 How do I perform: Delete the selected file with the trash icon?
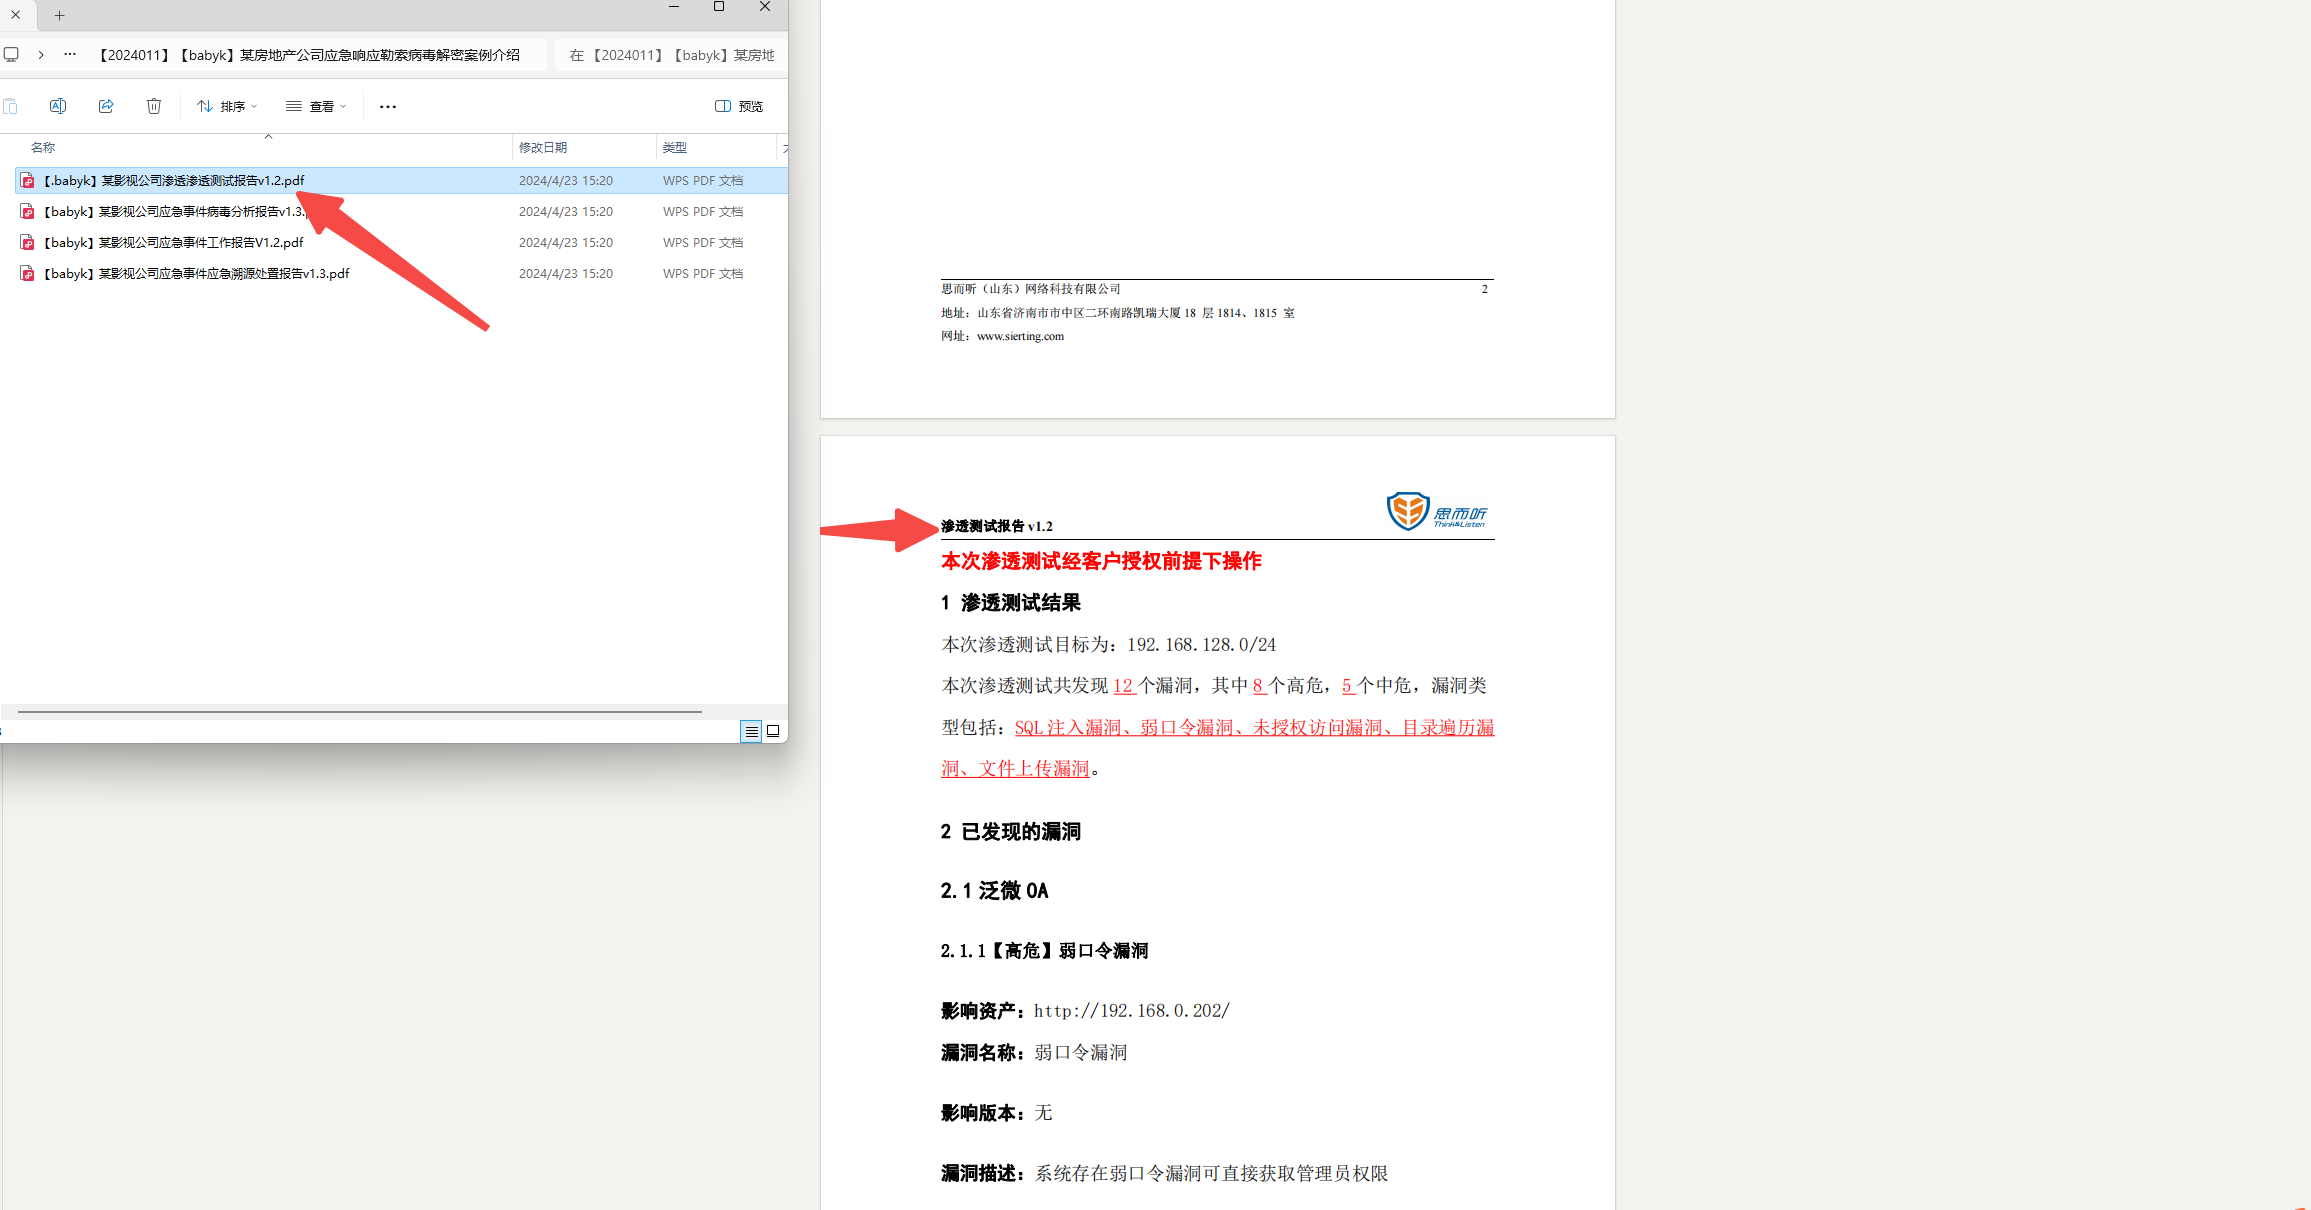pos(153,105)
